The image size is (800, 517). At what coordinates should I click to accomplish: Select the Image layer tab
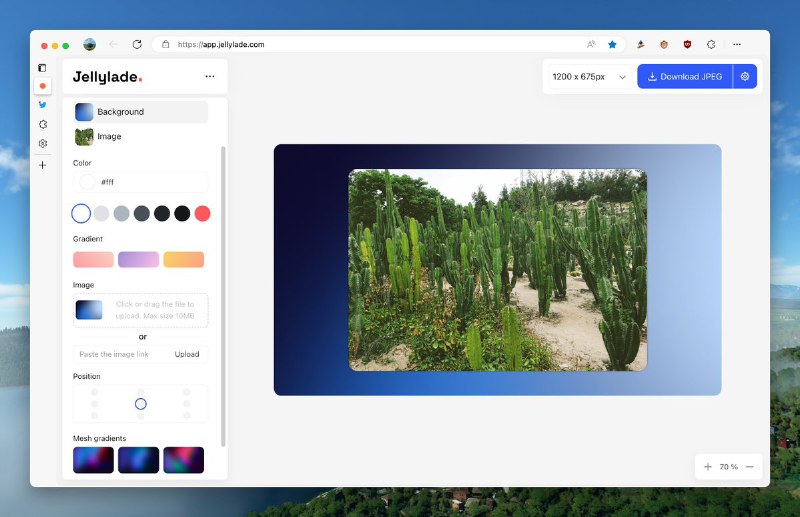click(109, 136)
